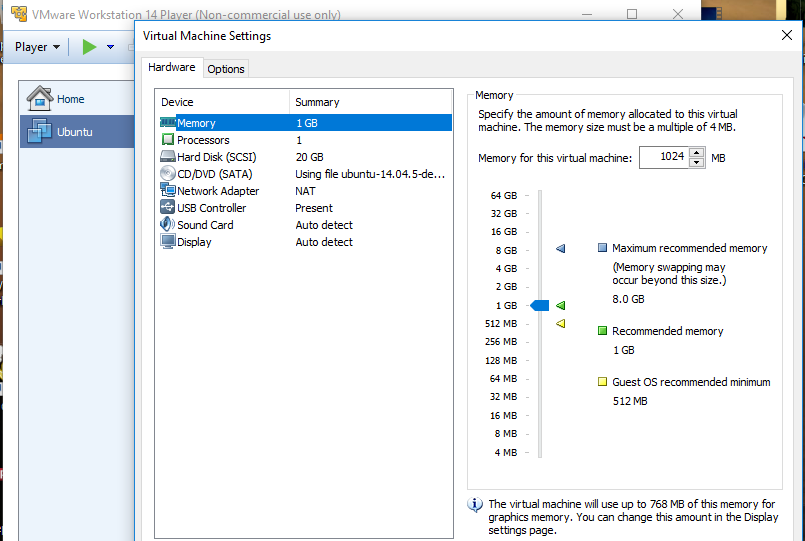
Task: Select the Hard Disk (SCSI) row
Action: tap(305, 157)
